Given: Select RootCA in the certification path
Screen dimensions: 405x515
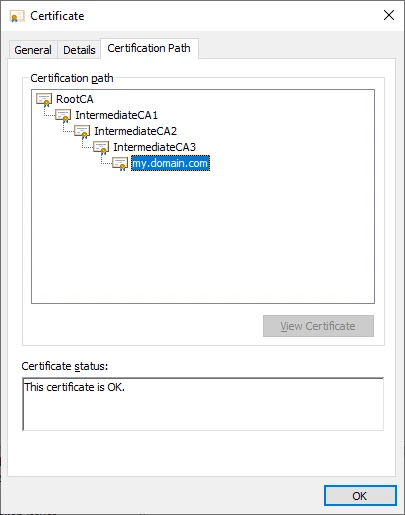Looking at the screenshot, I should [x=75, y=99].
